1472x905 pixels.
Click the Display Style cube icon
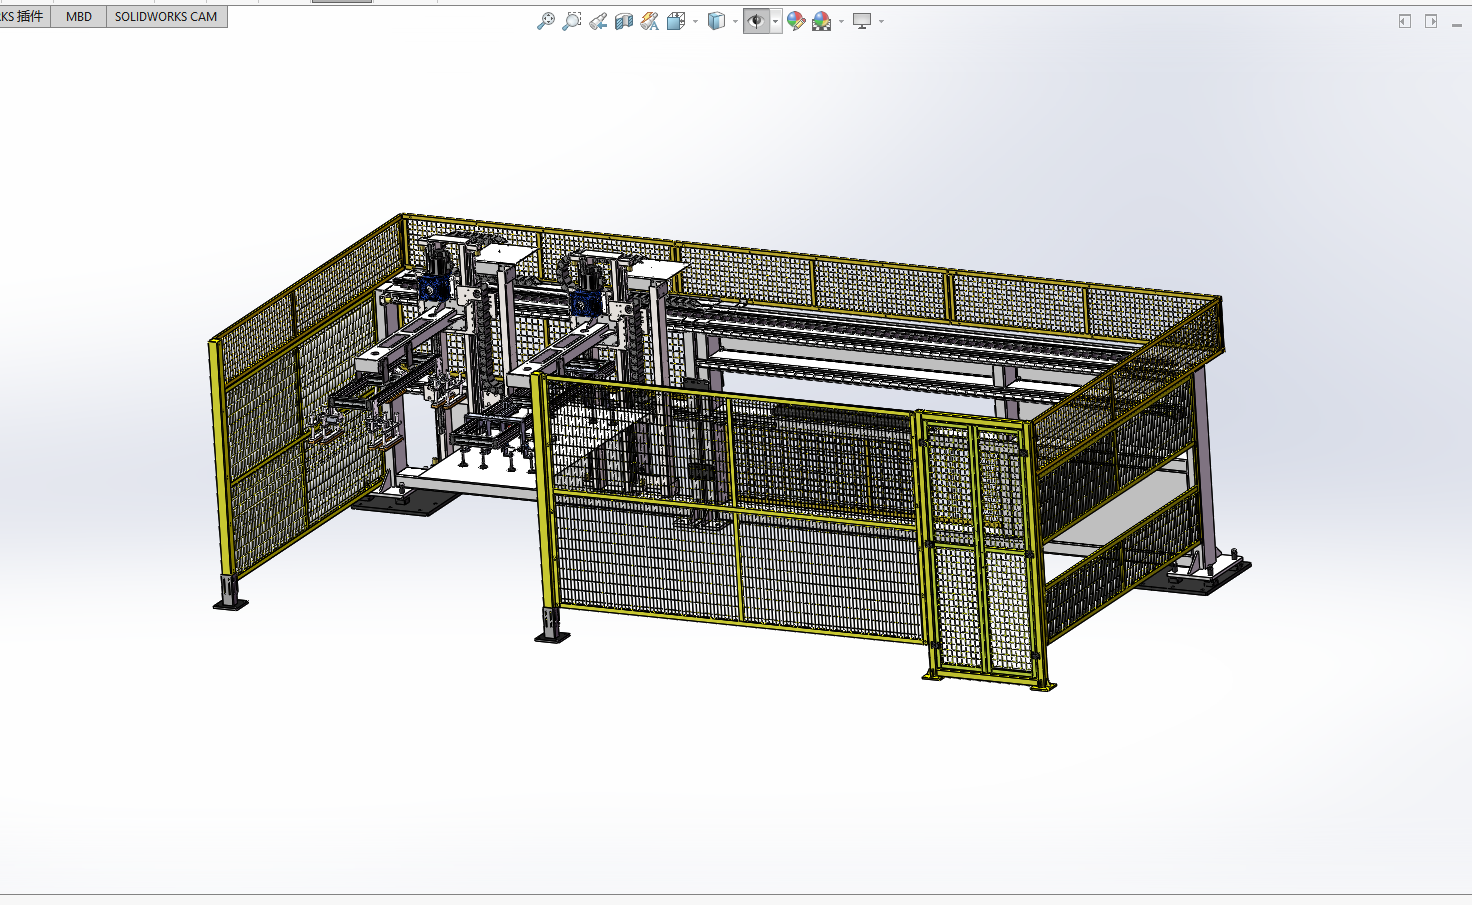(716, 21)
